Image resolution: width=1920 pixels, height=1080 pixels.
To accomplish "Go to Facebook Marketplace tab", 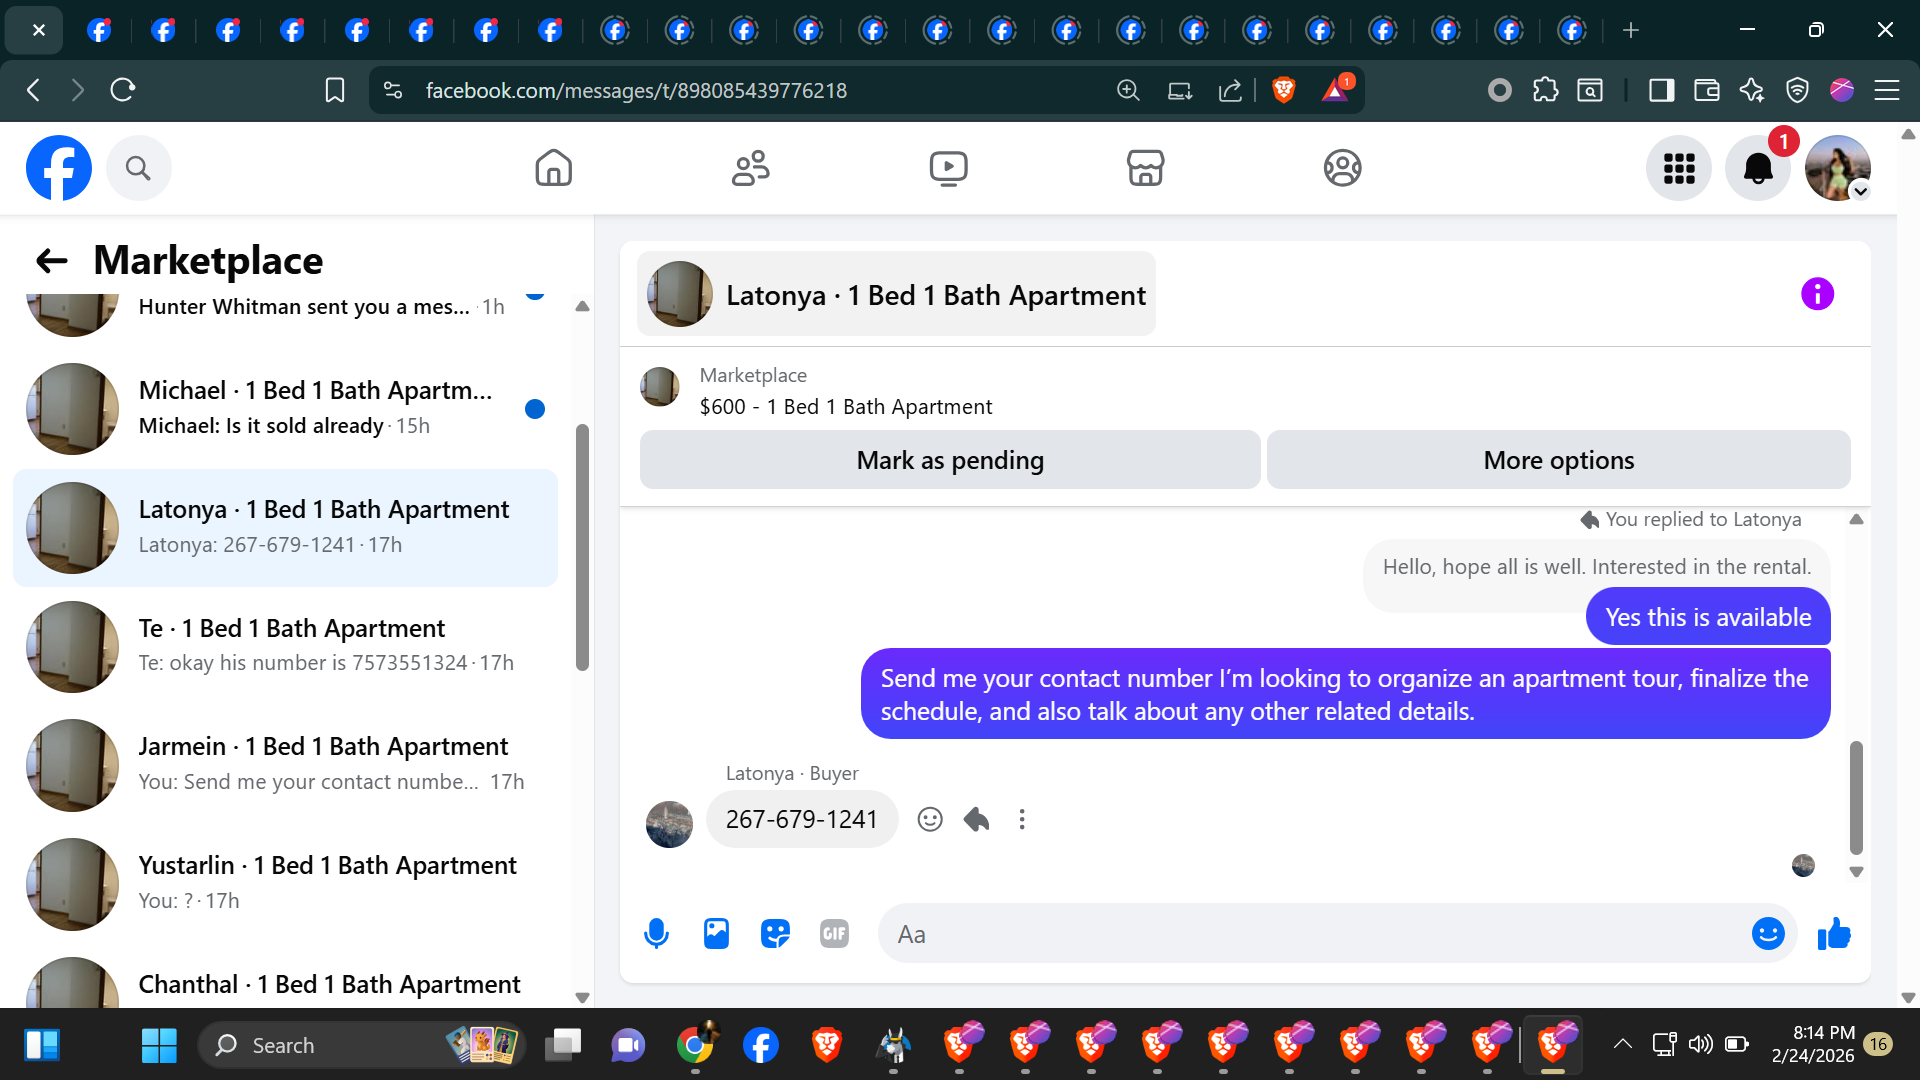I will [1145, 168].
